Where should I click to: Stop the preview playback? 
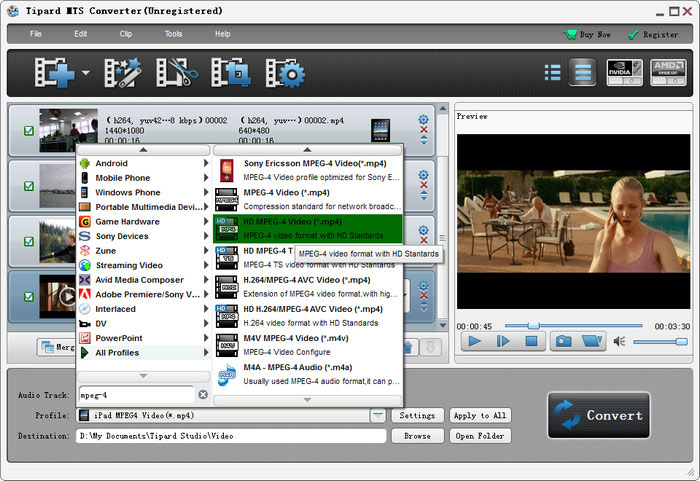click(531, 342)
